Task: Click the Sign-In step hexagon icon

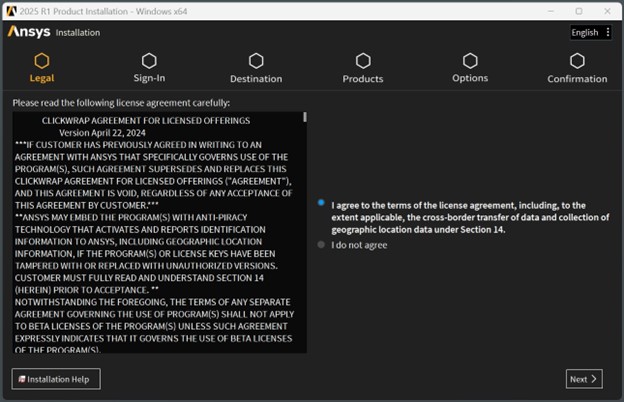Action: coord(149,61)
